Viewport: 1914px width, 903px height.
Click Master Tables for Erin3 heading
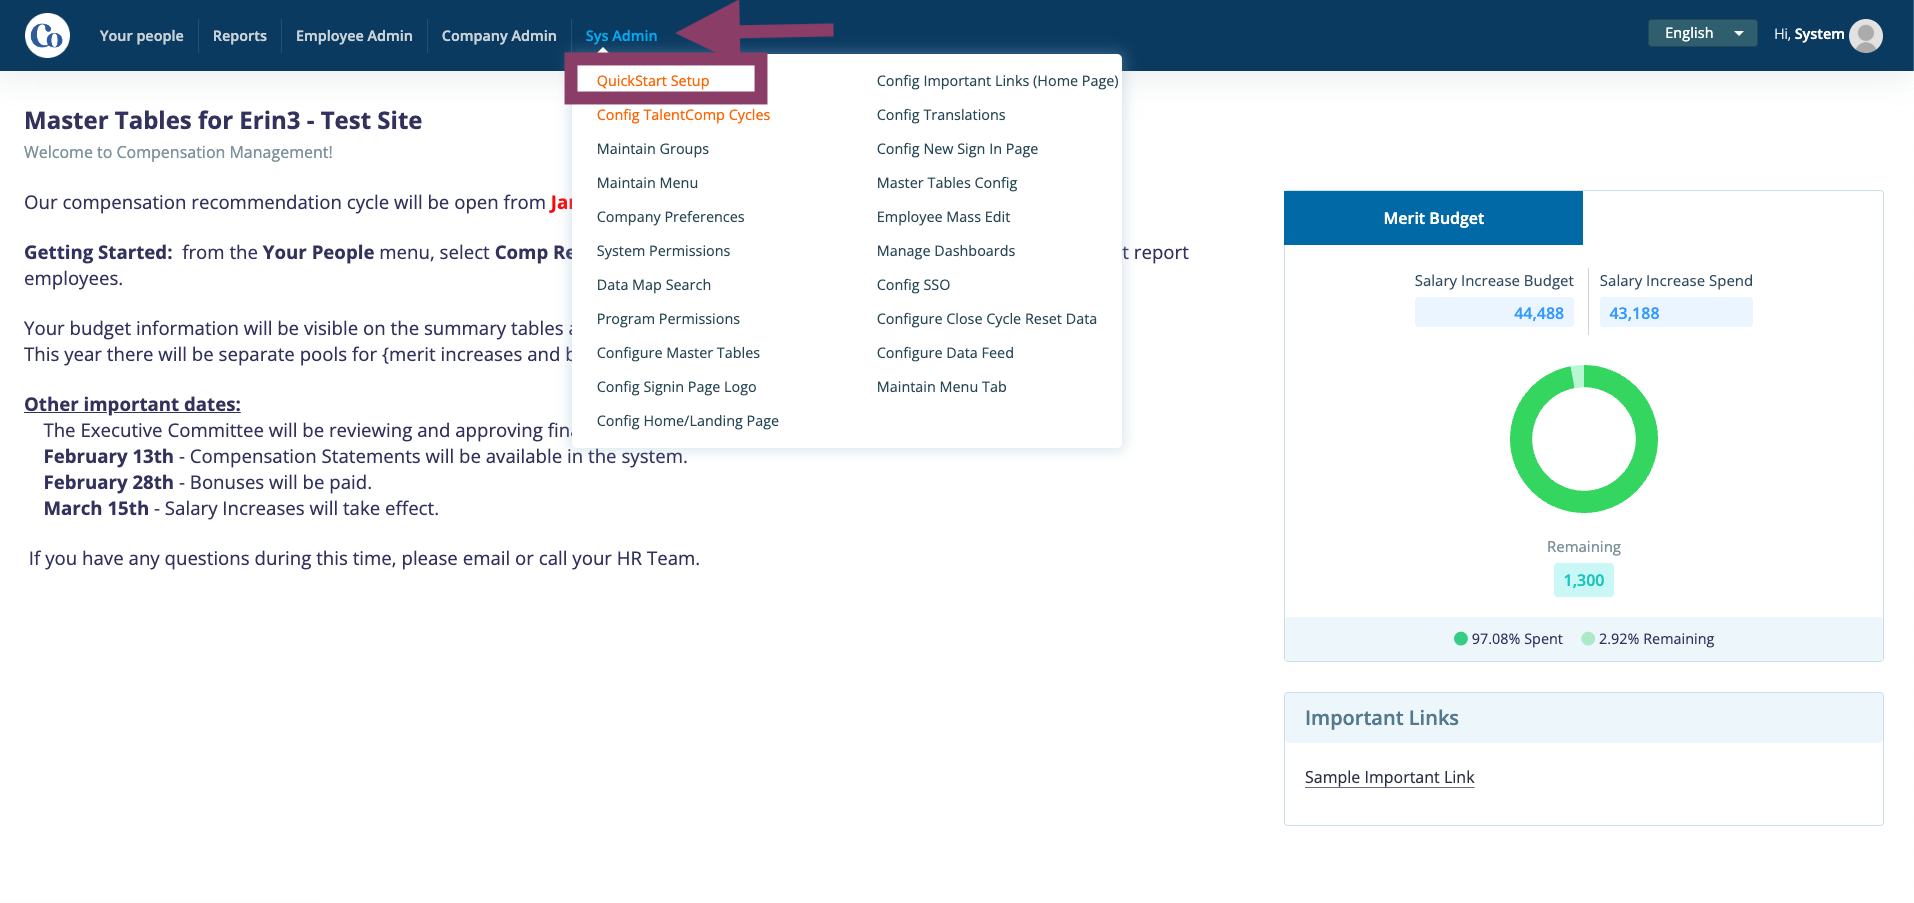pyautogui.click(x=223, y=121)
